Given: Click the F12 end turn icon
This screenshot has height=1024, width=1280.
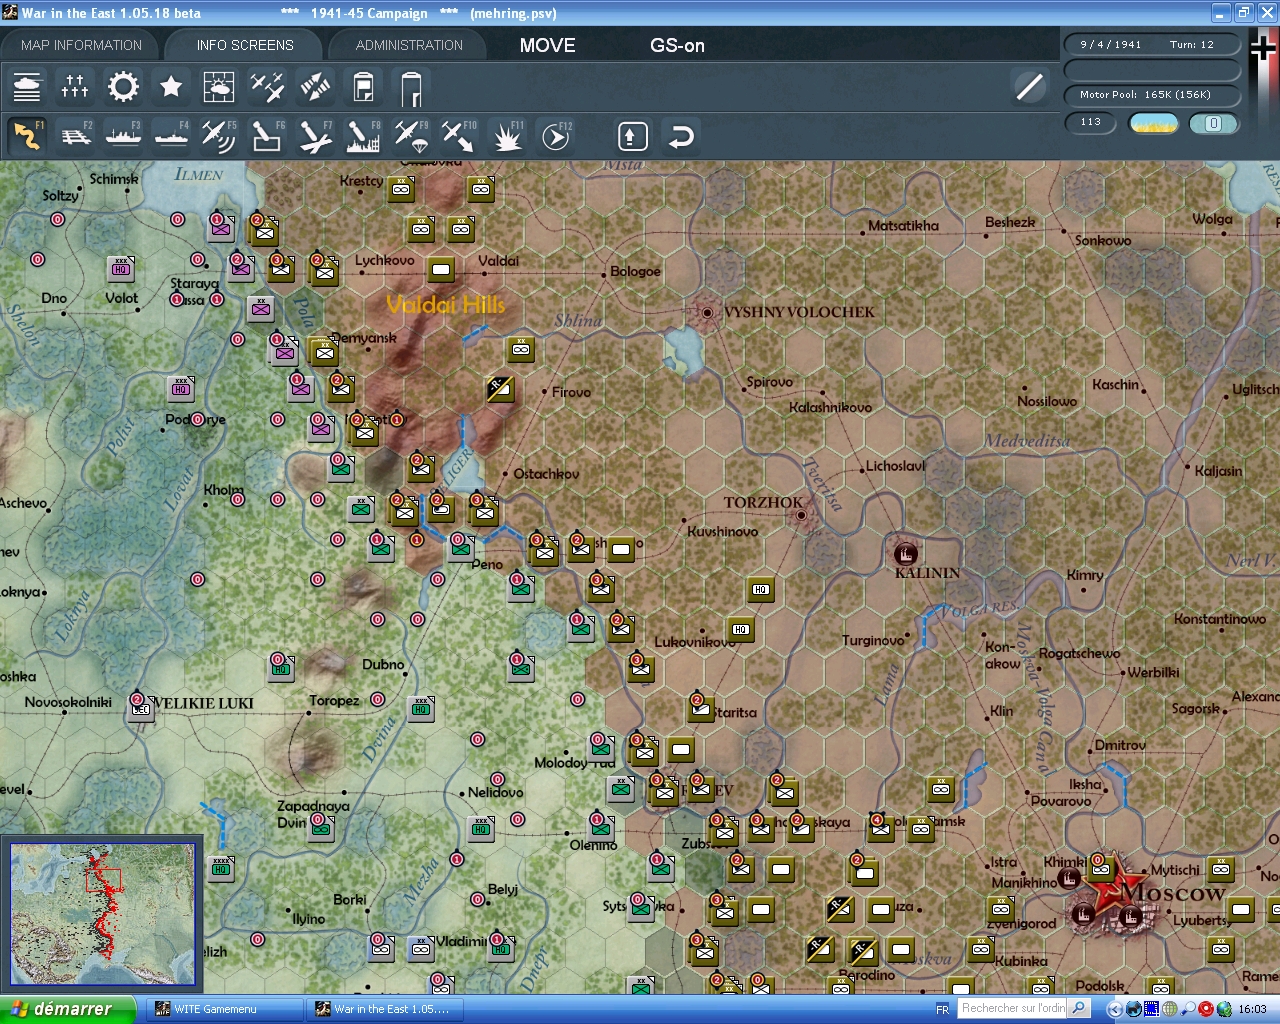Looking at the screenshot, I should click(x=556, y=136).
